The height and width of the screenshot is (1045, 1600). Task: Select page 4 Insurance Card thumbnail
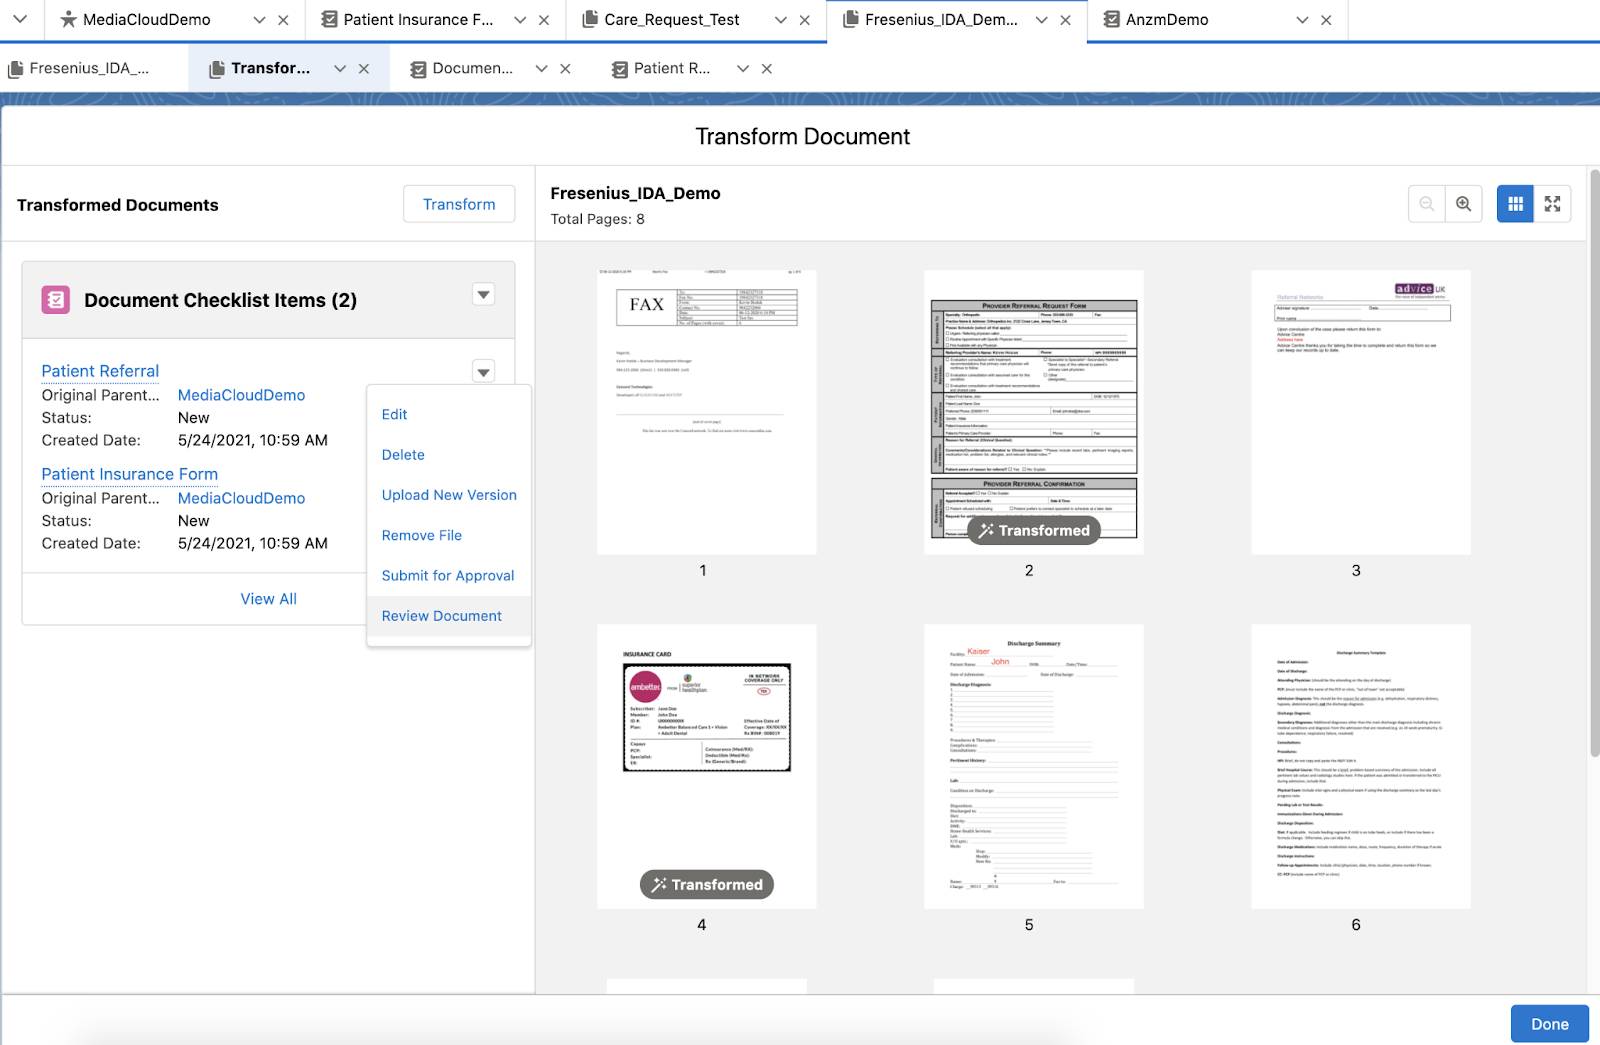point(707,766)
